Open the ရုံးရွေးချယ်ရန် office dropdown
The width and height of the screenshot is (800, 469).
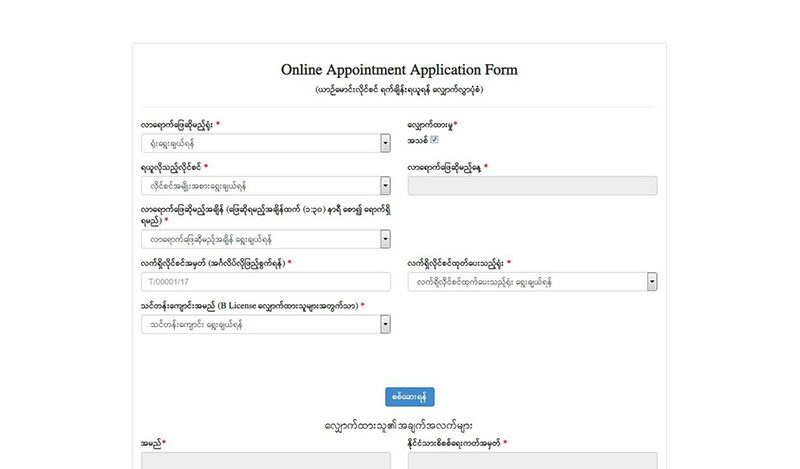pos(260,144)
